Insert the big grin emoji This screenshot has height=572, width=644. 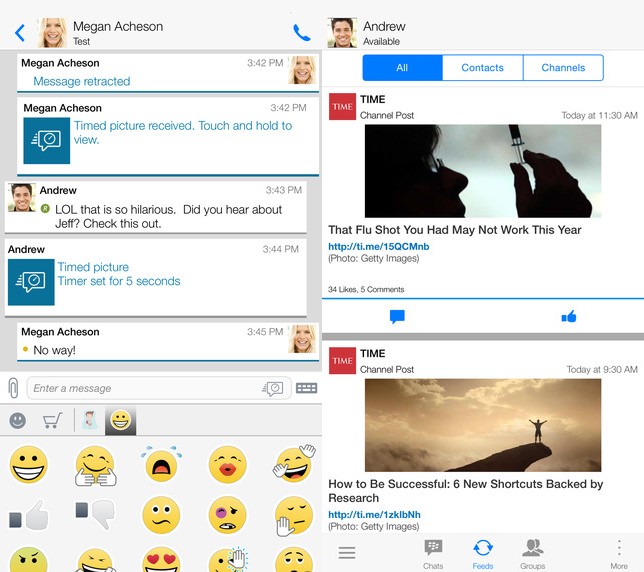pos(29,464)
